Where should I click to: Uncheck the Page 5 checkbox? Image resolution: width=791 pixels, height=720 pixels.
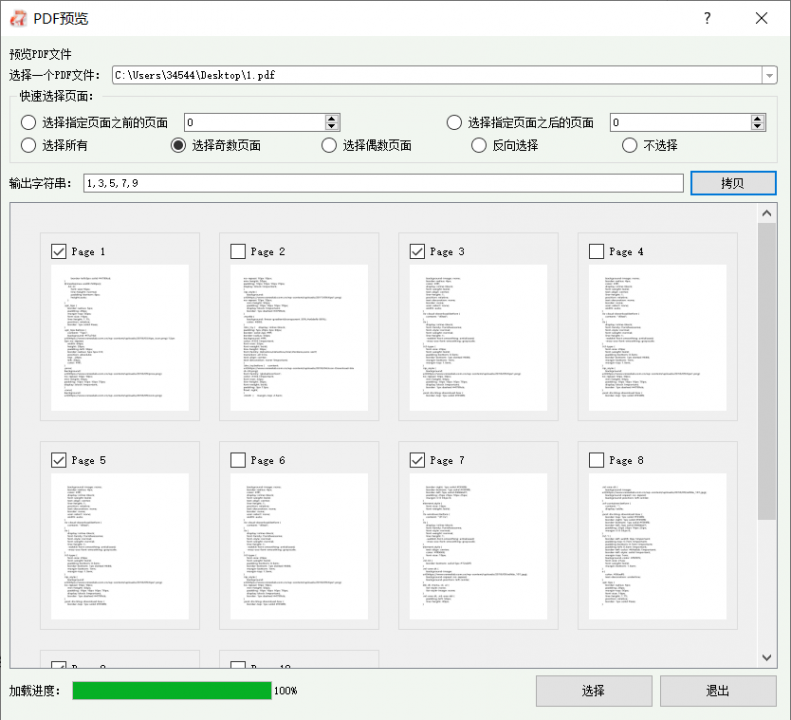(x=59, y=460)
